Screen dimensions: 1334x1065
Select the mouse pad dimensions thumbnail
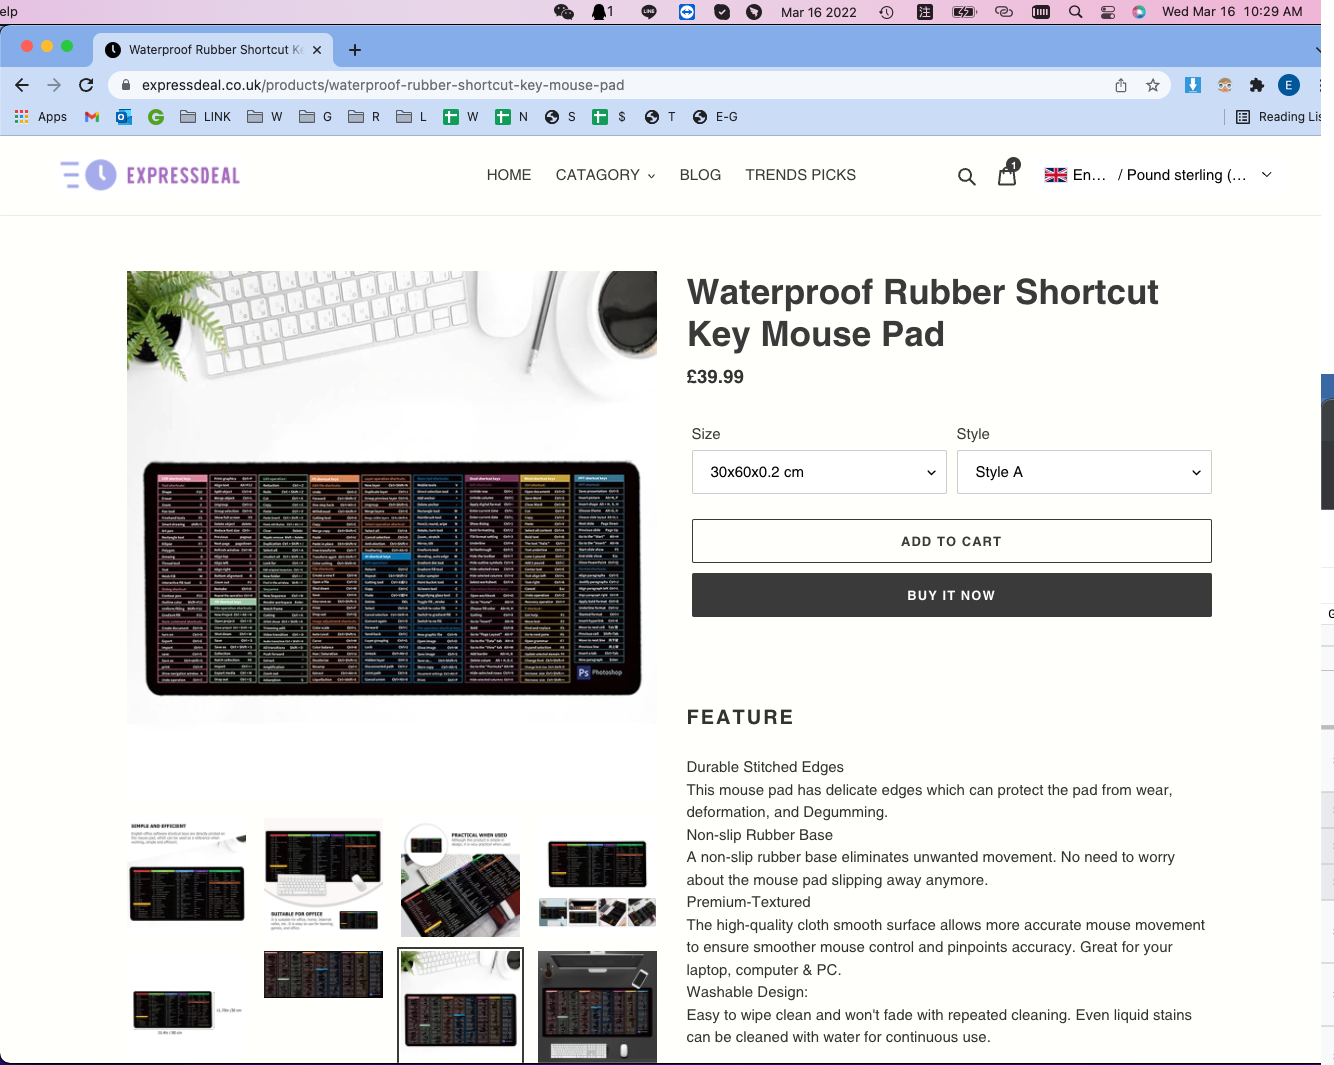[187, 1007]
